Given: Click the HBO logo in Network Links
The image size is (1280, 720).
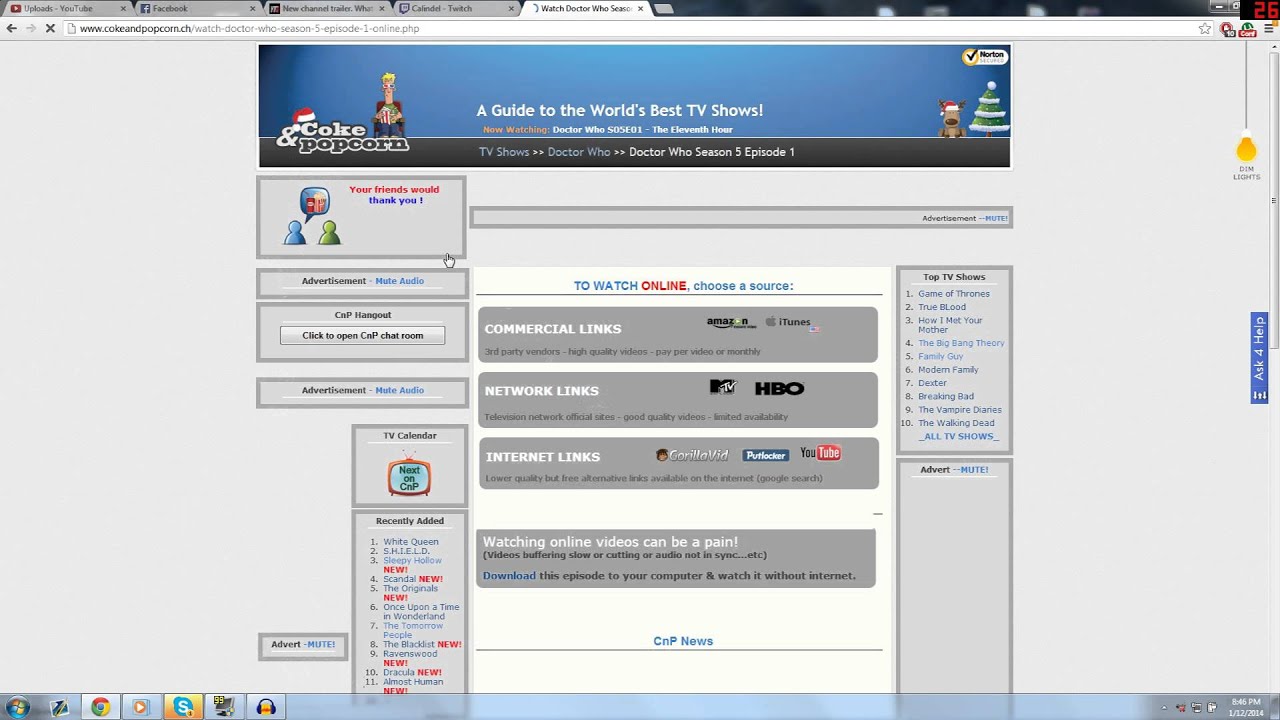Looking at the screenshot, I should pyautogui.click(x=779, y=388).
